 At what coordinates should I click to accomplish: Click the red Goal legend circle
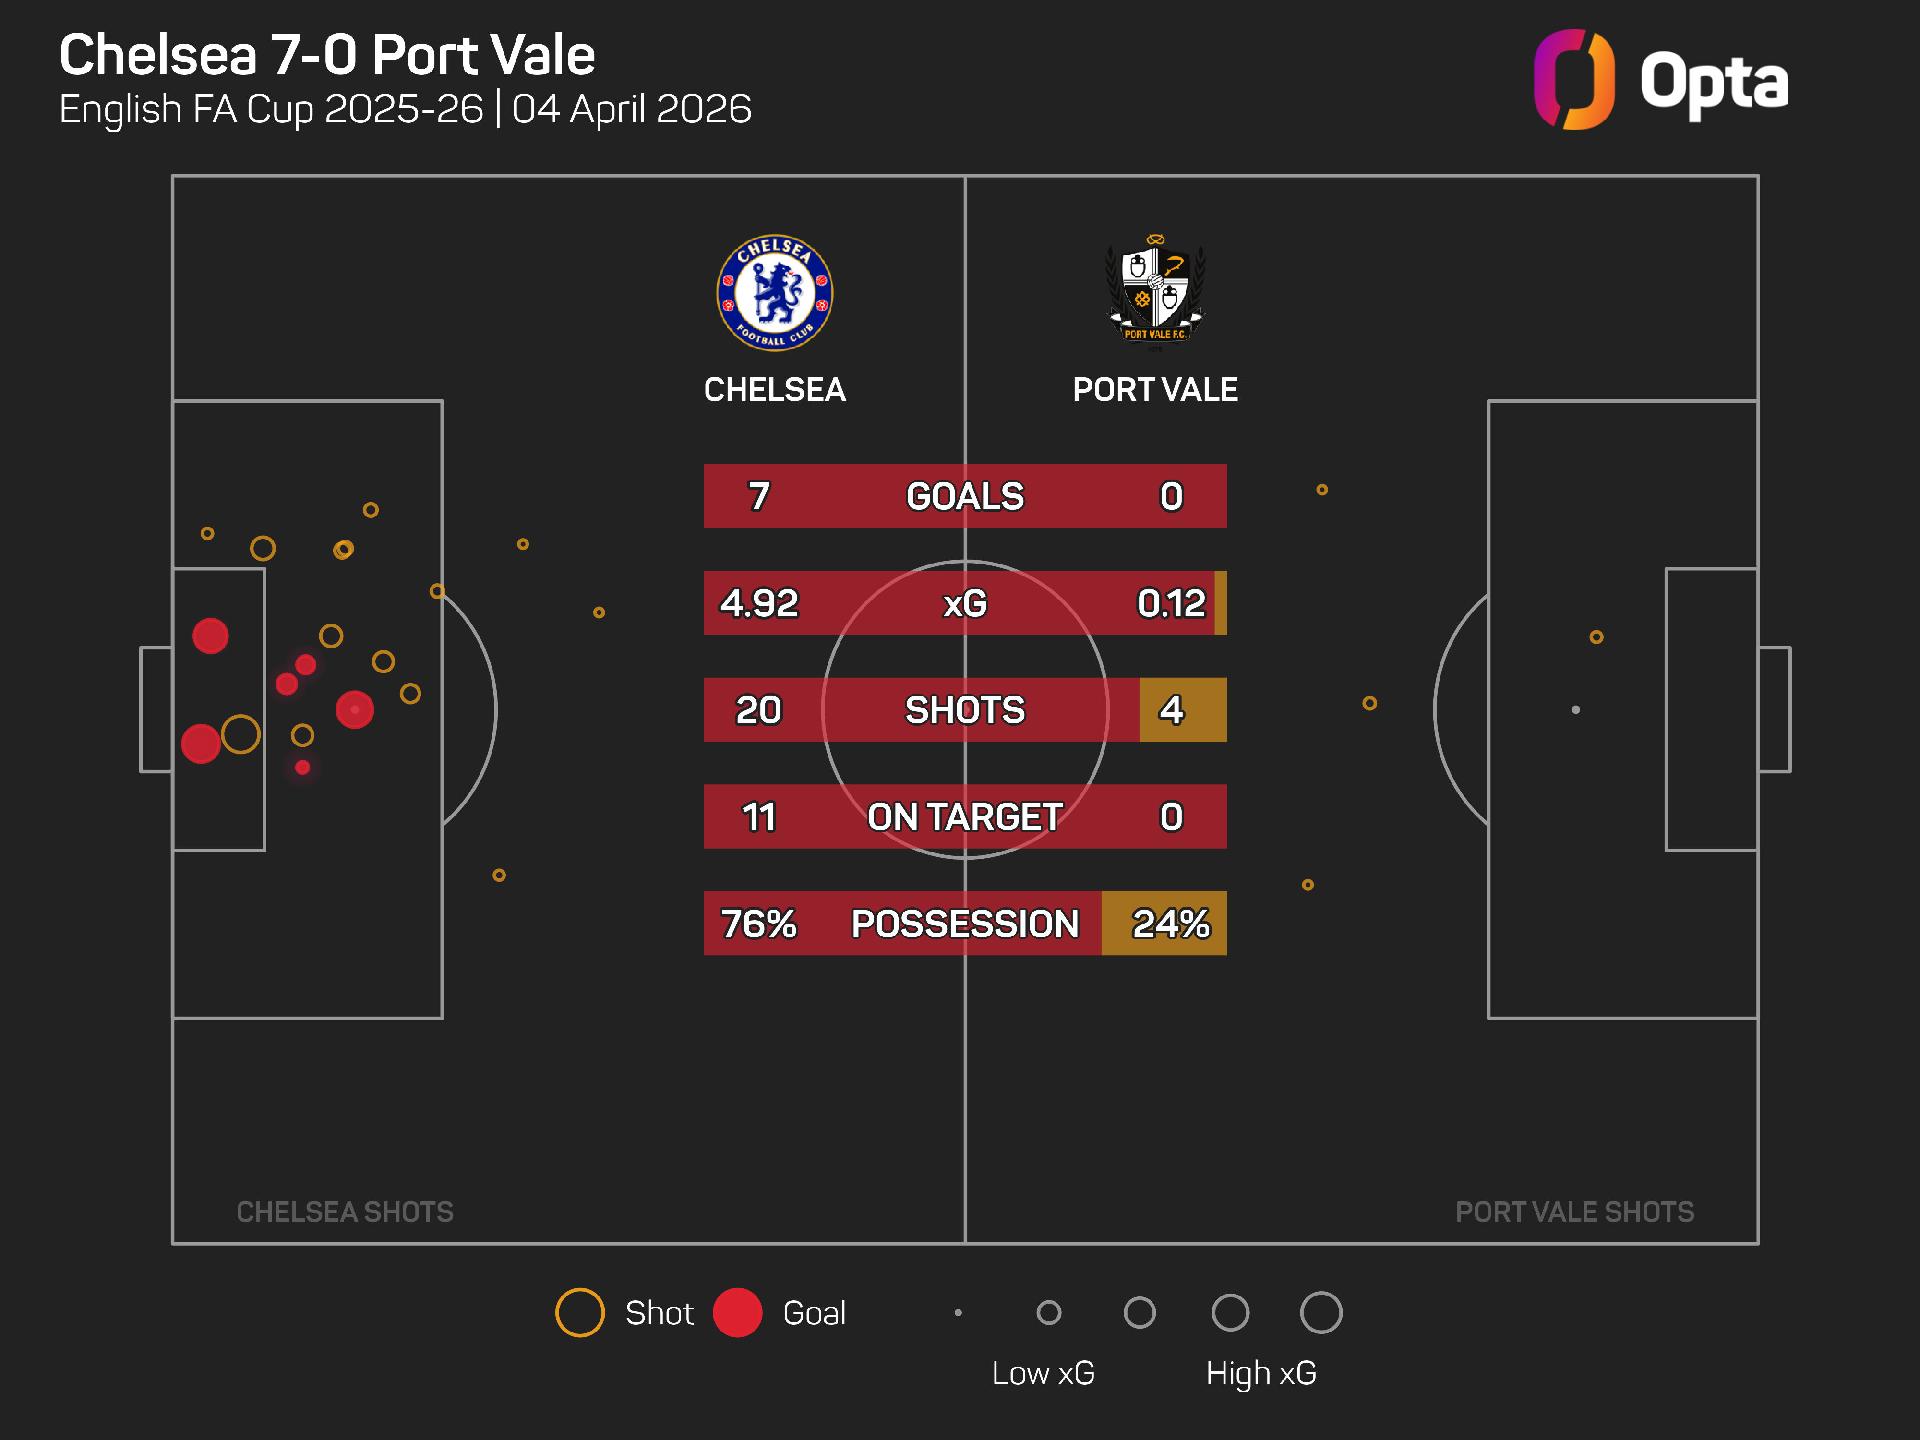pyautogui.click(x=738, y=1313)
